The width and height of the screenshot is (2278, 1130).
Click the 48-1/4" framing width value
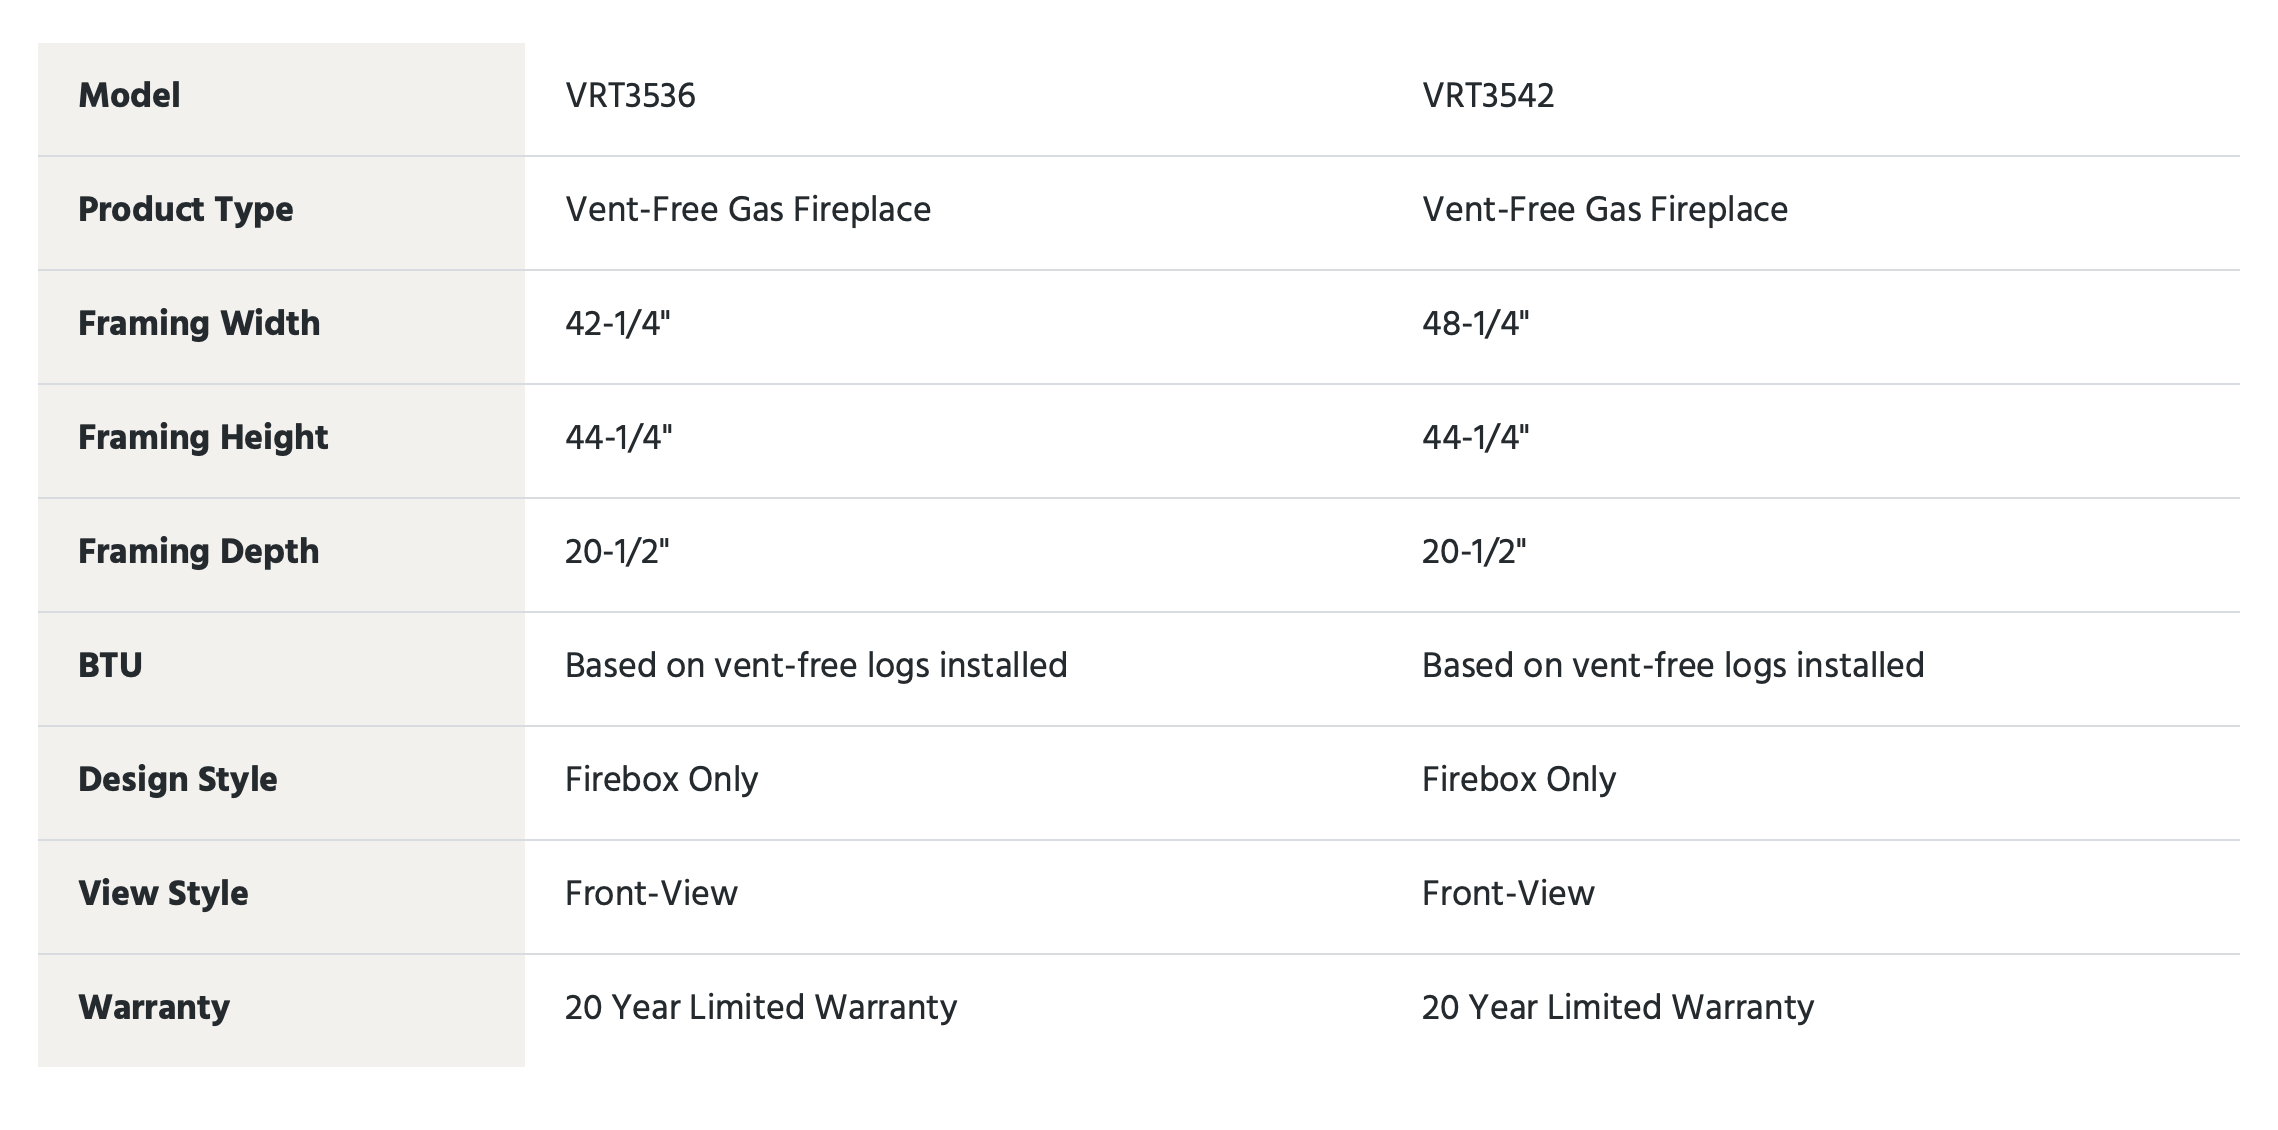click(1475, 324)
